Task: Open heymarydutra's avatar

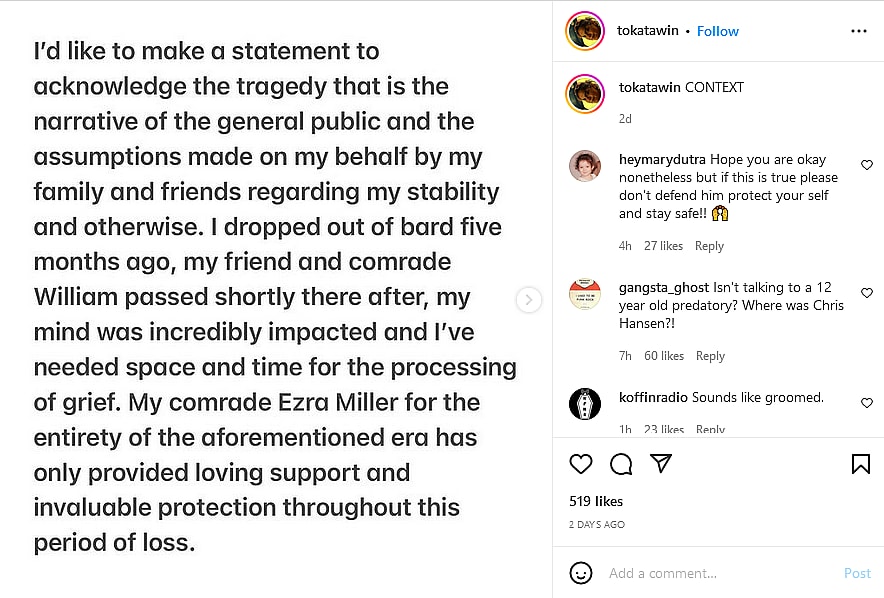Action: point(585,166)
